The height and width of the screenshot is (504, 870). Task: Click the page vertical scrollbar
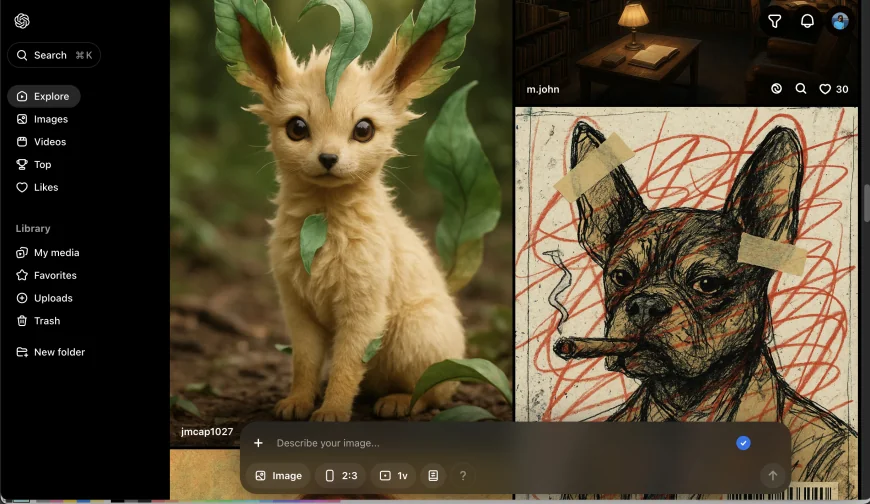tap(866, 203)
